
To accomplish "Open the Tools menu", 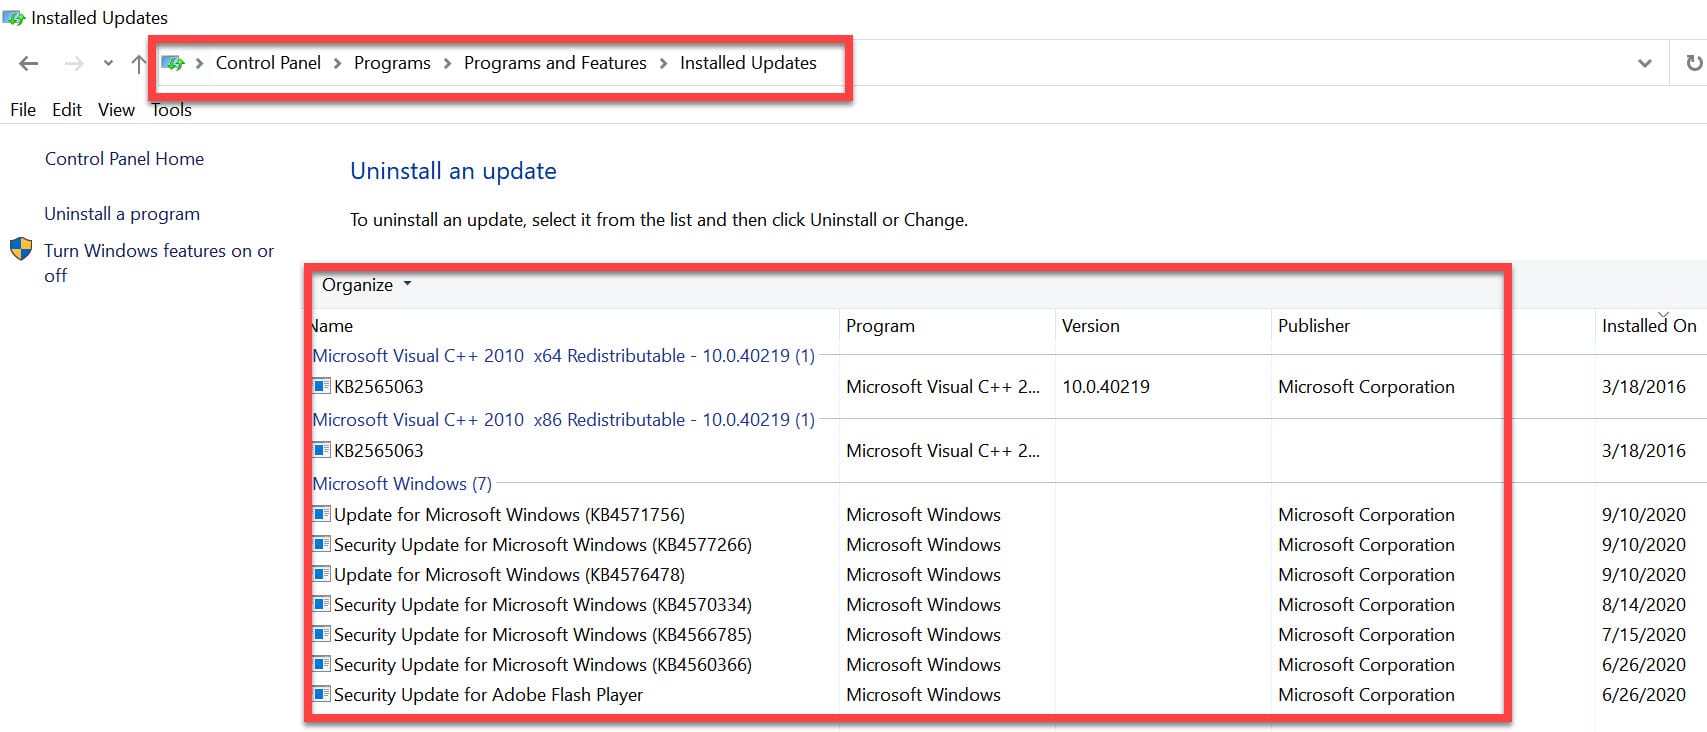I will [171, 110].
